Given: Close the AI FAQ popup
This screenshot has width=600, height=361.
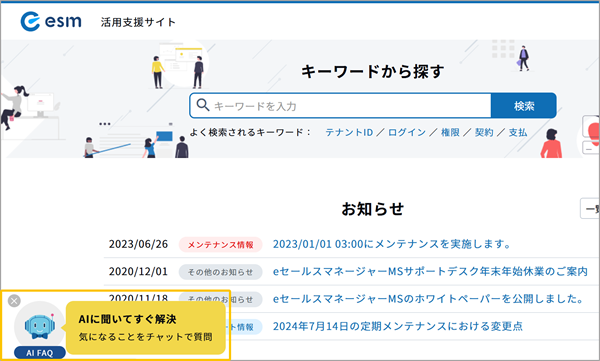Looking at the screenshot, I should point(14,301).
